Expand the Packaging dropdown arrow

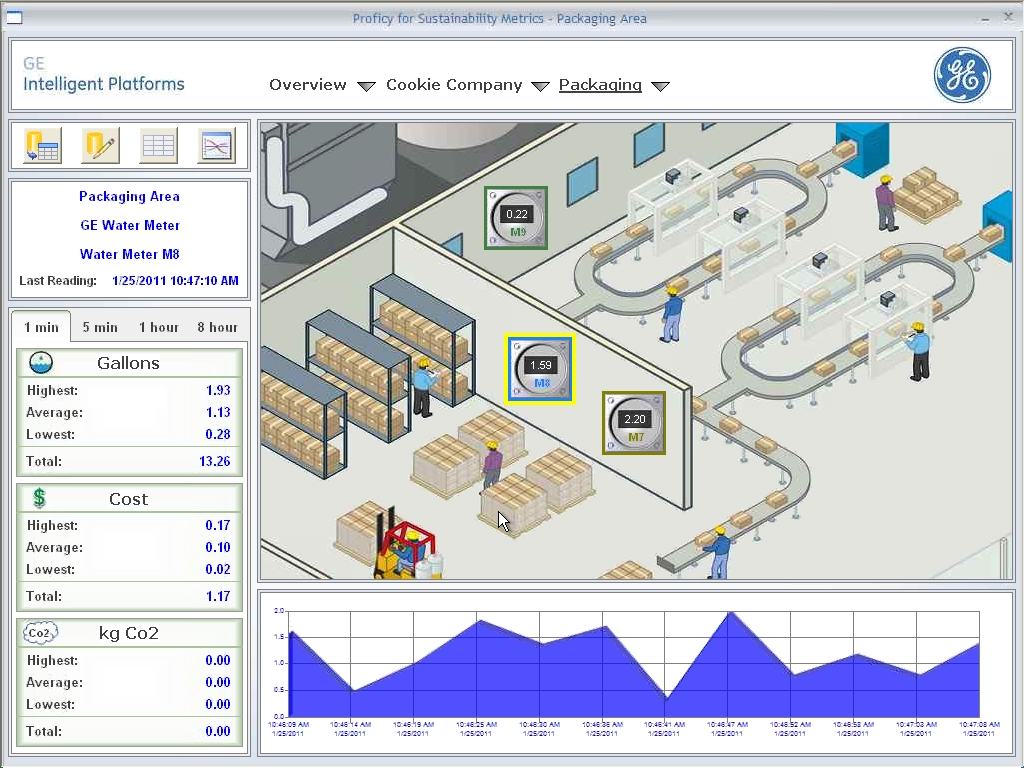[661, 86]
